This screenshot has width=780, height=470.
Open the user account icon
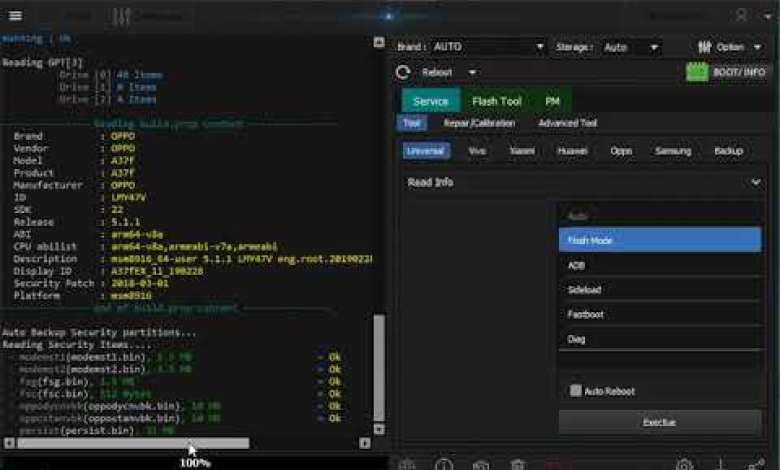click(742, 16)
